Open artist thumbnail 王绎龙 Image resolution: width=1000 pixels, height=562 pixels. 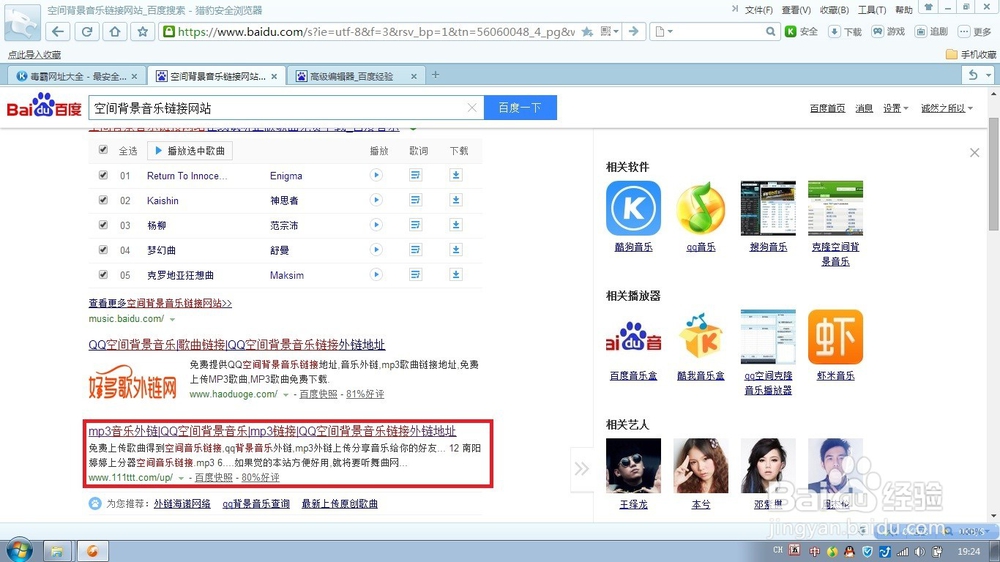[633, 466]
